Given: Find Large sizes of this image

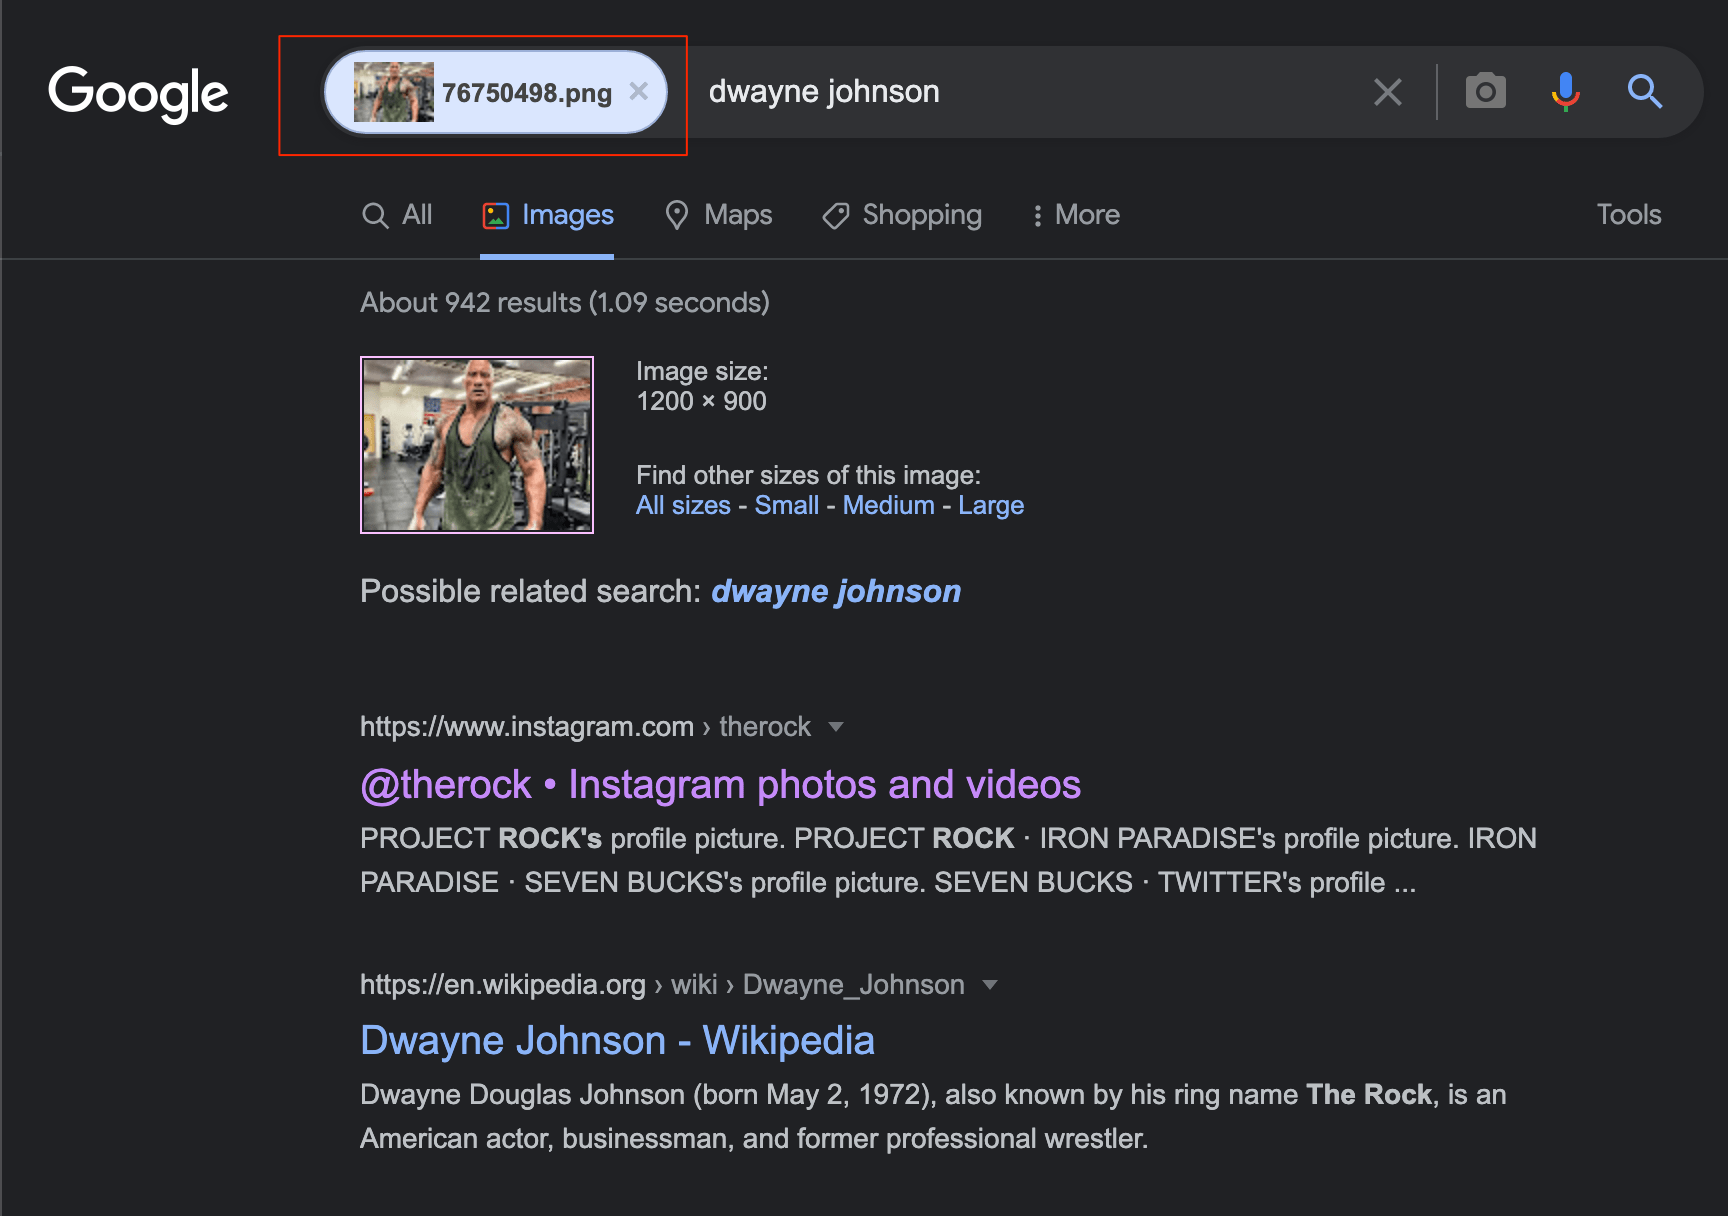Looking at the screenshot, I should (x=991, y=505).
